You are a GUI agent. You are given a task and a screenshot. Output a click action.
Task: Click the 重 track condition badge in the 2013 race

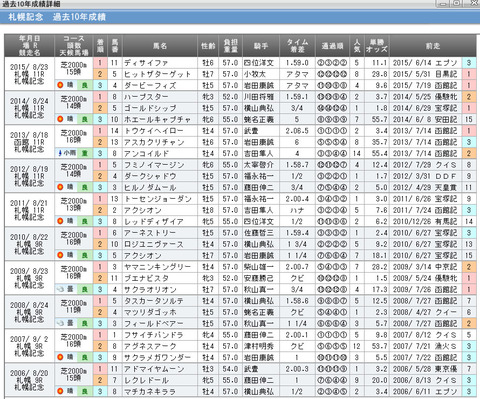click(x=85, y=153)
